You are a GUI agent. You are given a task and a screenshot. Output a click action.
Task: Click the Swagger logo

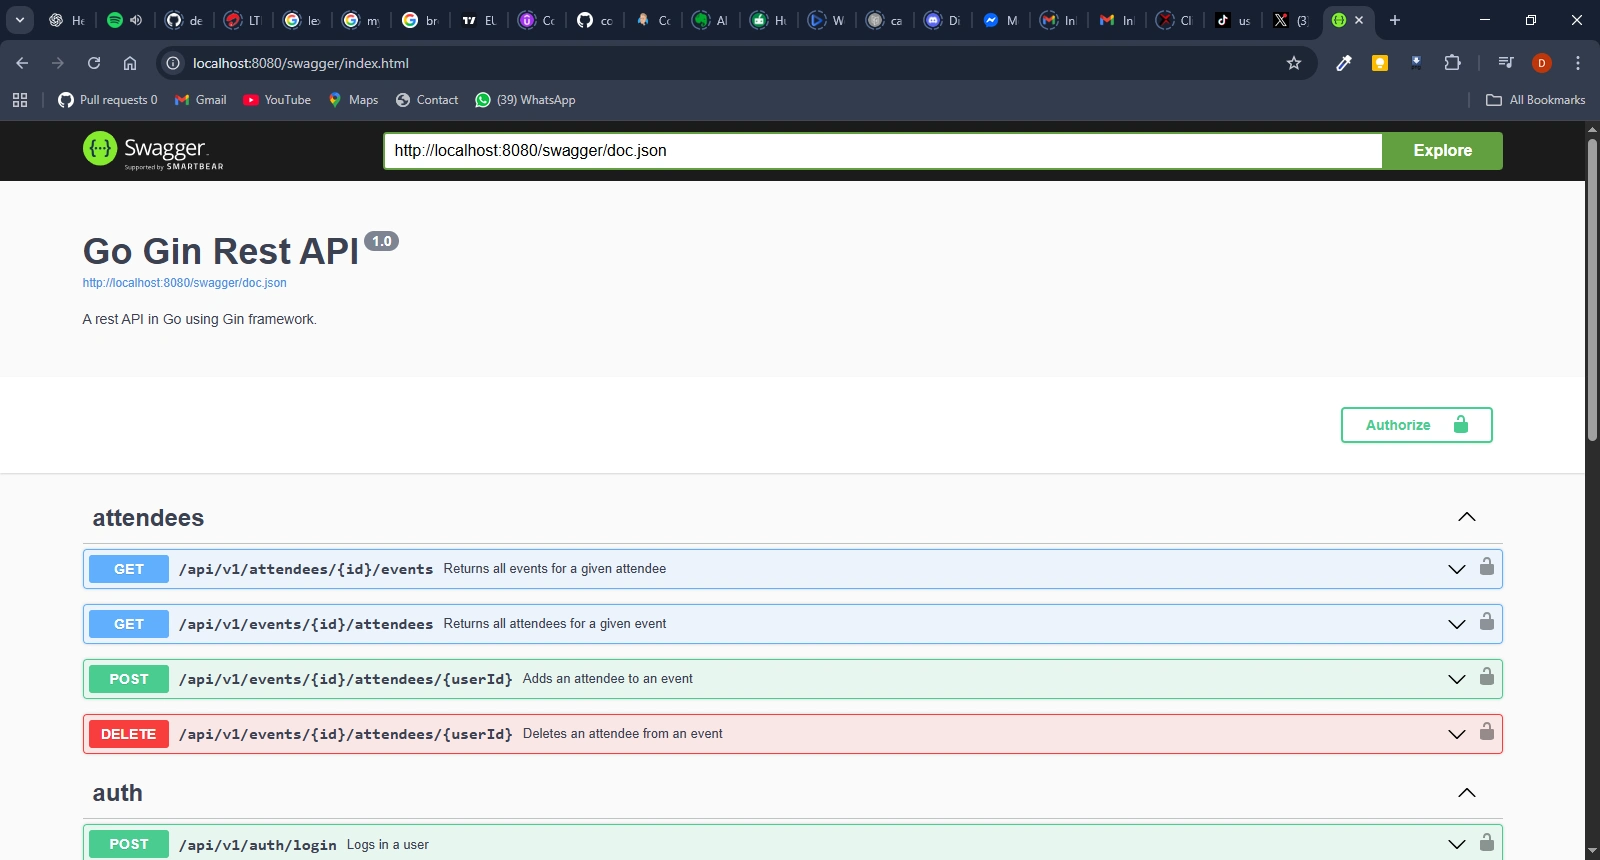(x=153, y=151)
